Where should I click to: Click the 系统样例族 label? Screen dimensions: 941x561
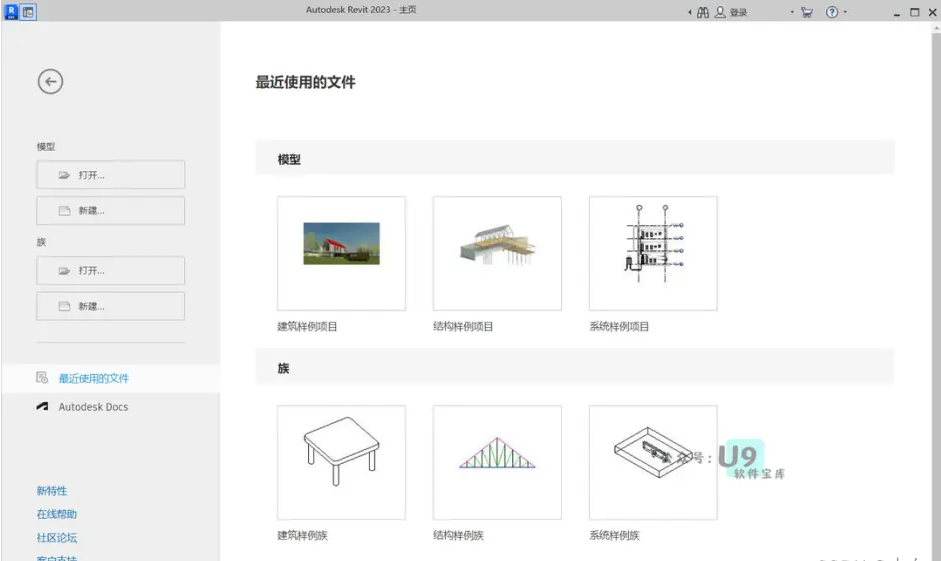coord(615,535)
